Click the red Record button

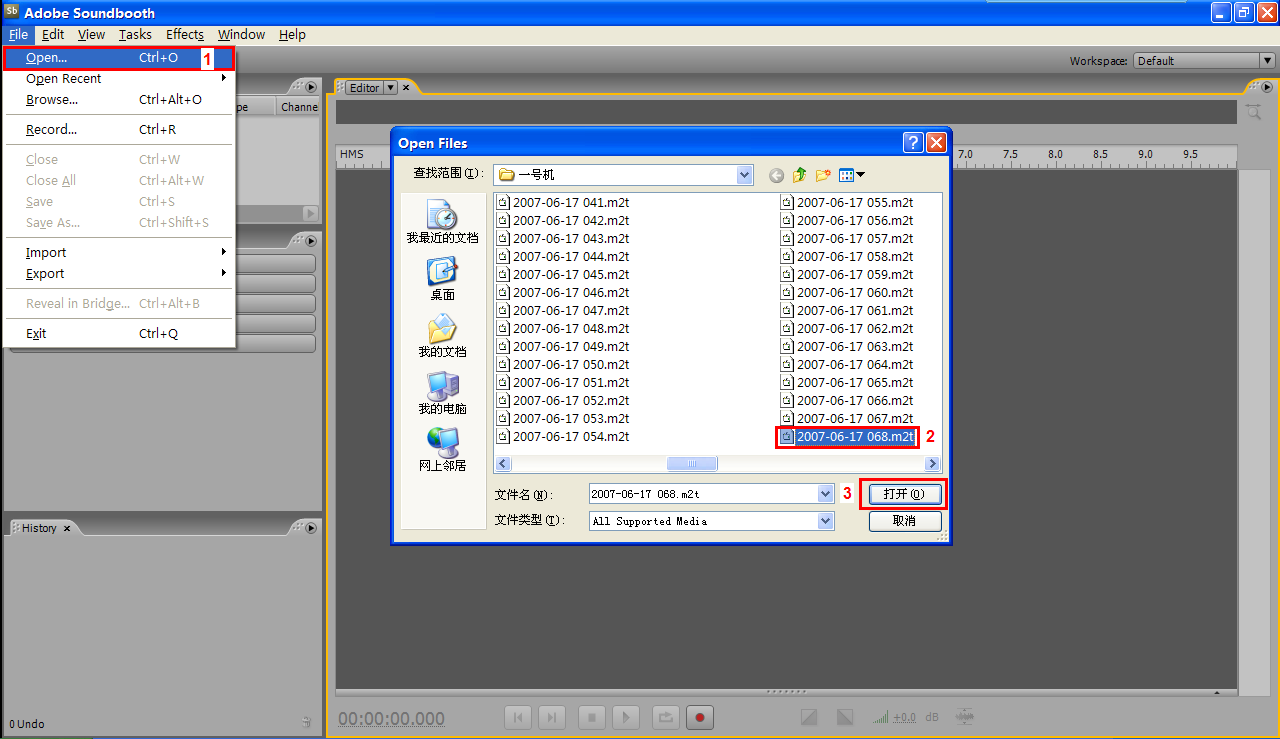(x=700, y=717)
